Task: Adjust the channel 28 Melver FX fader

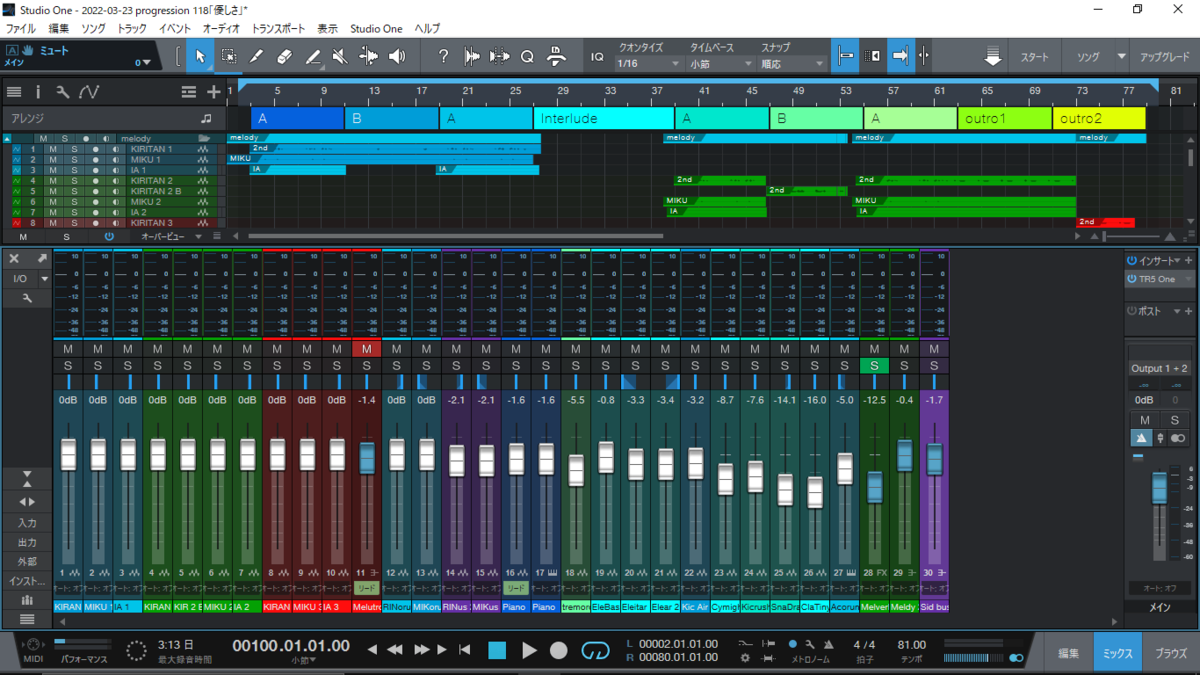Action: click(875, 487)
